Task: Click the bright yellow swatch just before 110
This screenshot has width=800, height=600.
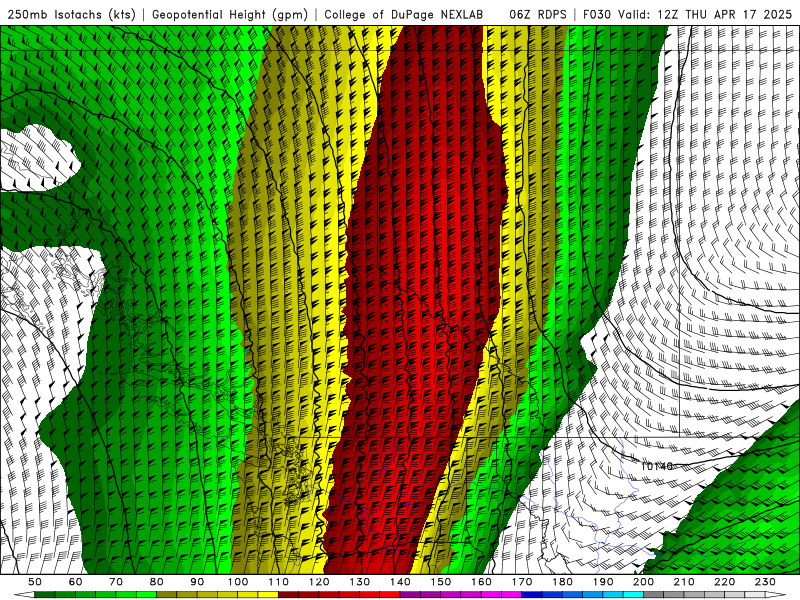Action: (268, 595)
